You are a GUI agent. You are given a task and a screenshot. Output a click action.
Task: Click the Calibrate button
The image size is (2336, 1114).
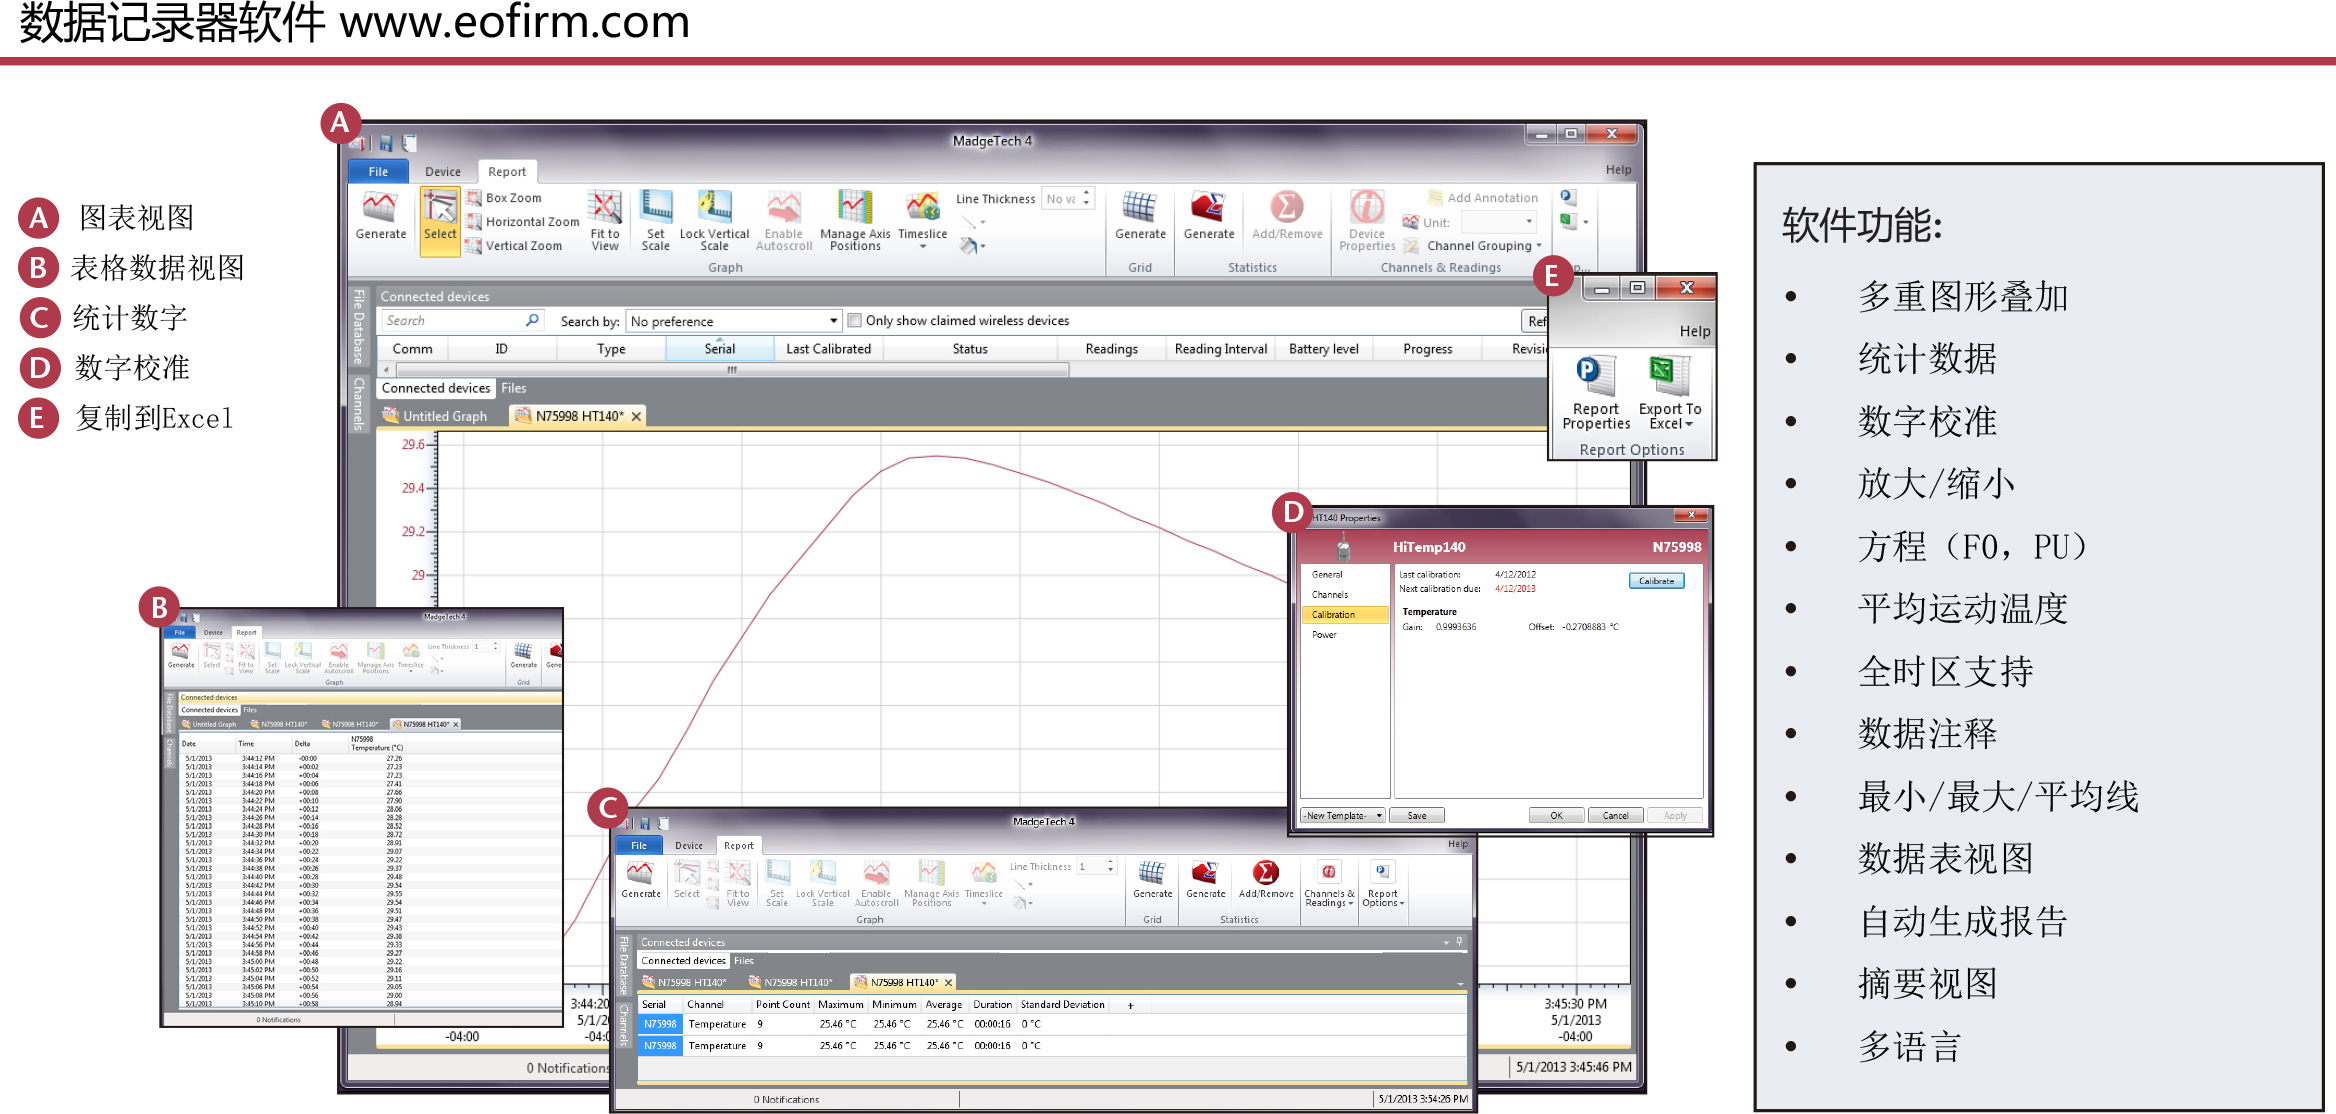(1656, 581)
